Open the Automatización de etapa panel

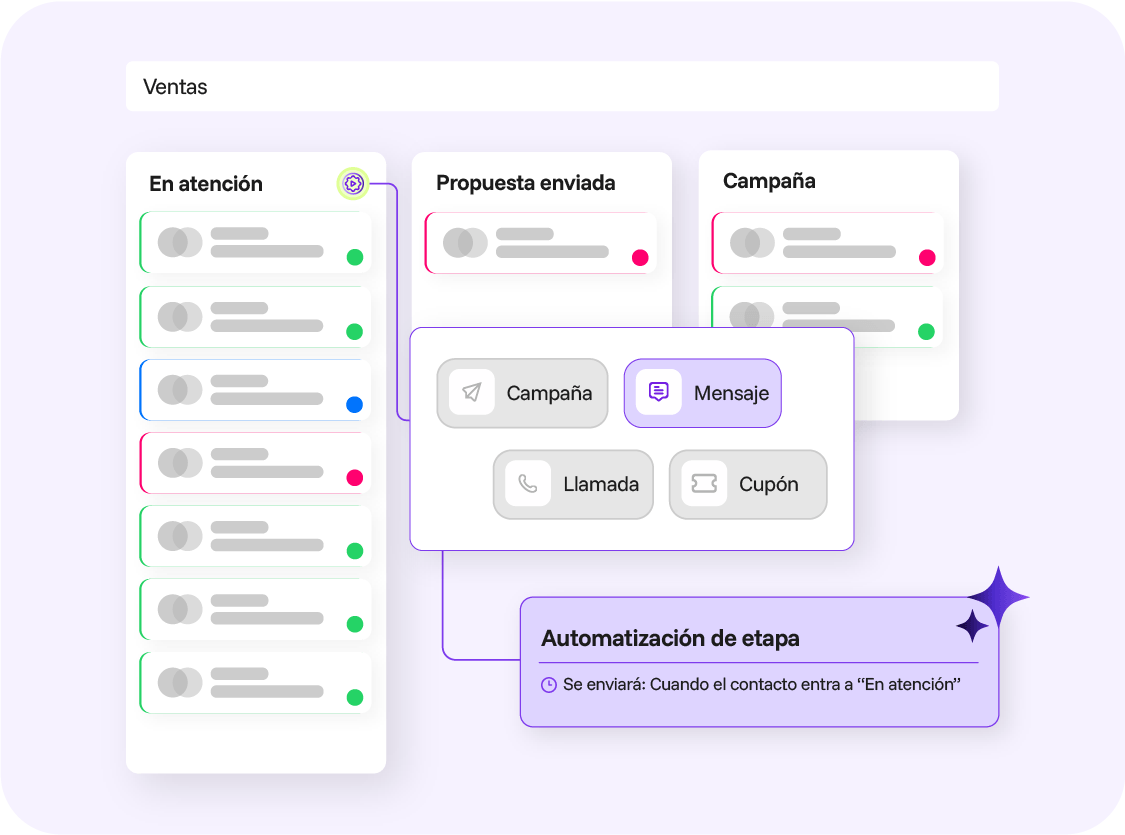(758, 661)
